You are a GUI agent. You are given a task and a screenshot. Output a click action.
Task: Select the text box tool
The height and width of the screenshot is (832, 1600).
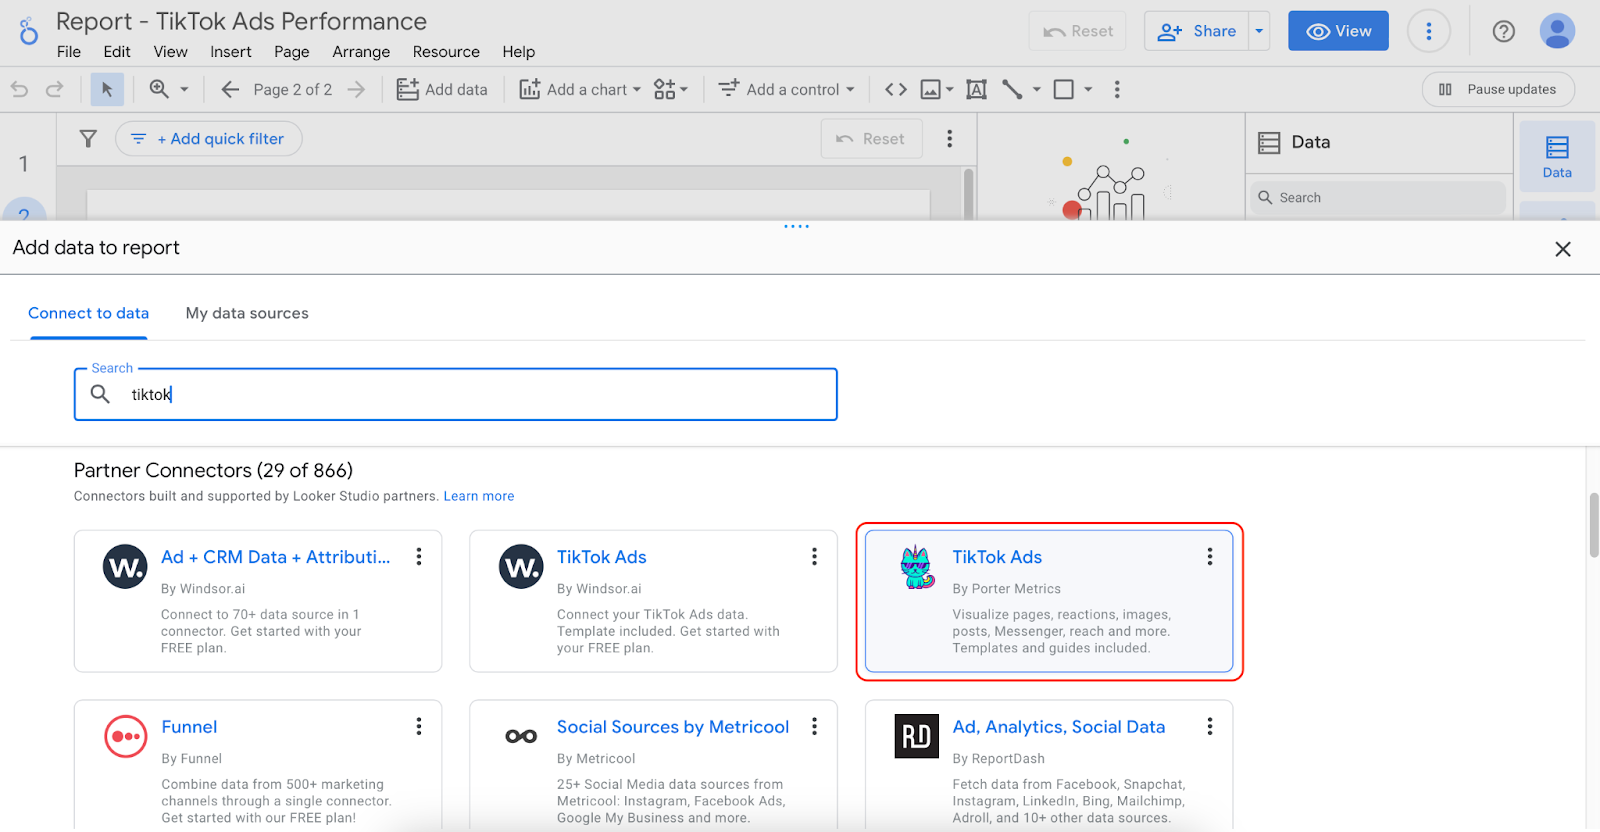tap(977, 89)
